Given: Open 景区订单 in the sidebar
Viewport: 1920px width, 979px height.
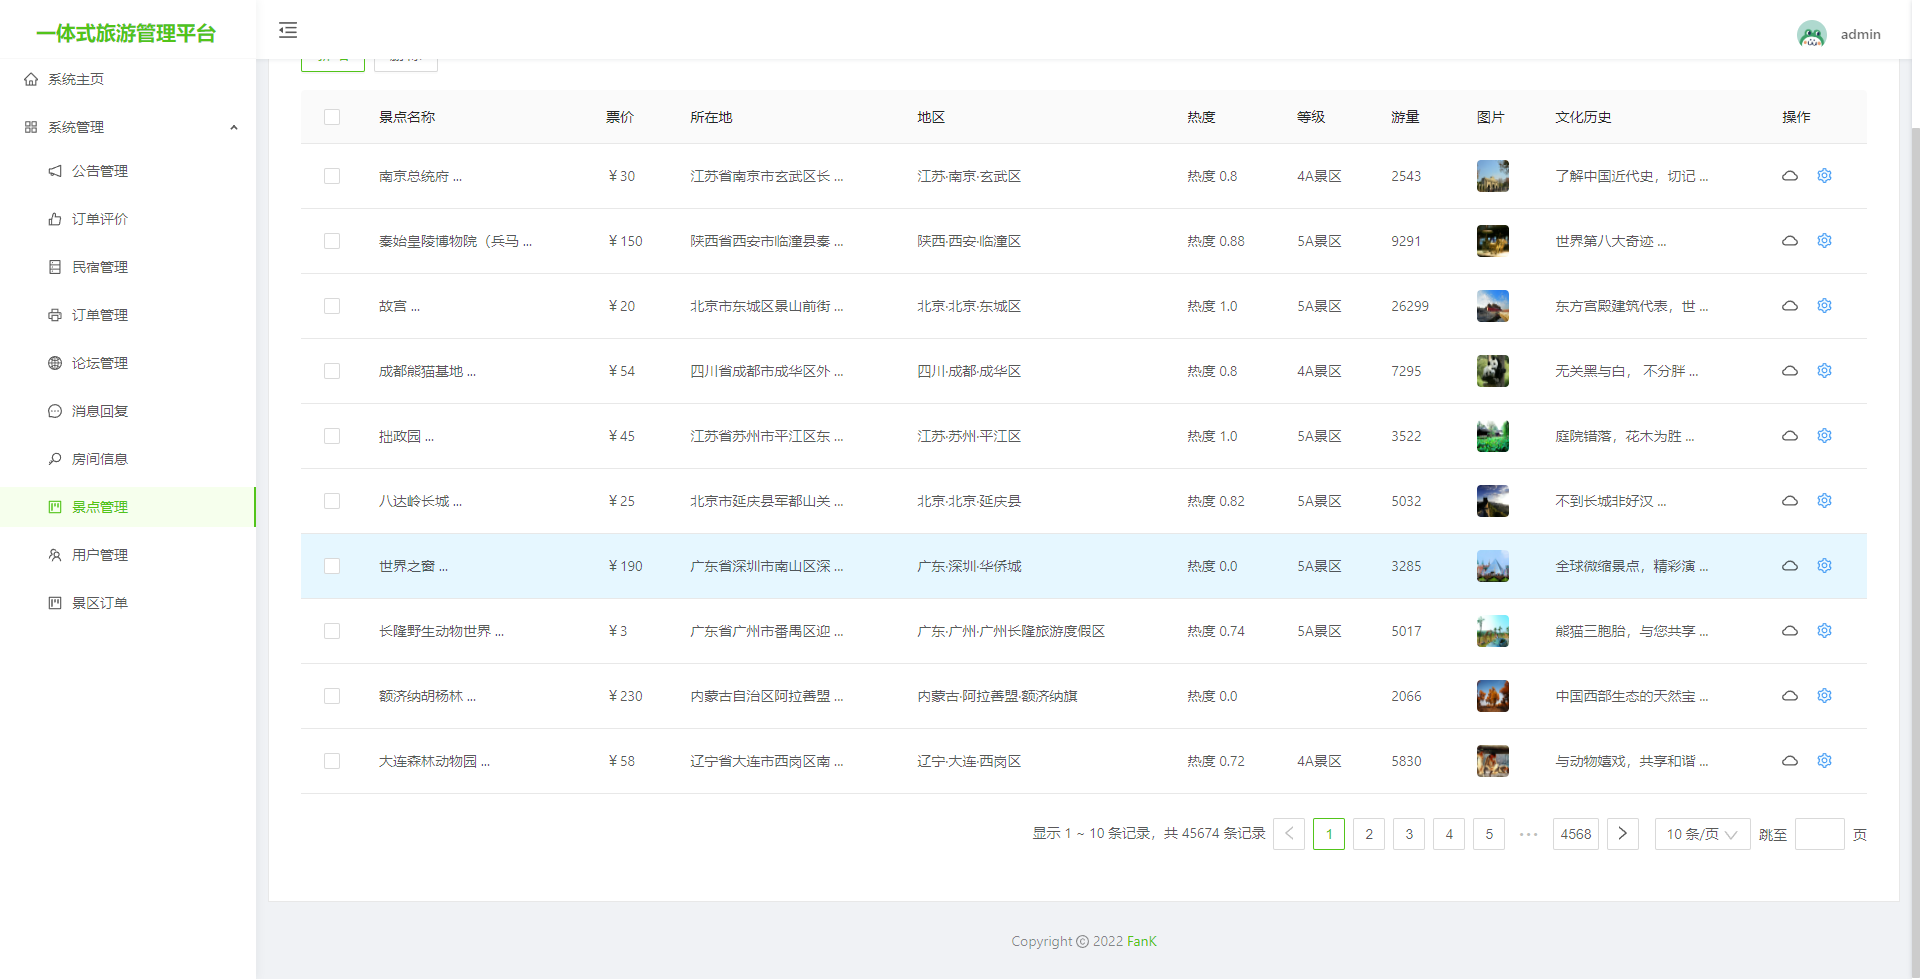Looking at the screenshot, I should [128, 603].
